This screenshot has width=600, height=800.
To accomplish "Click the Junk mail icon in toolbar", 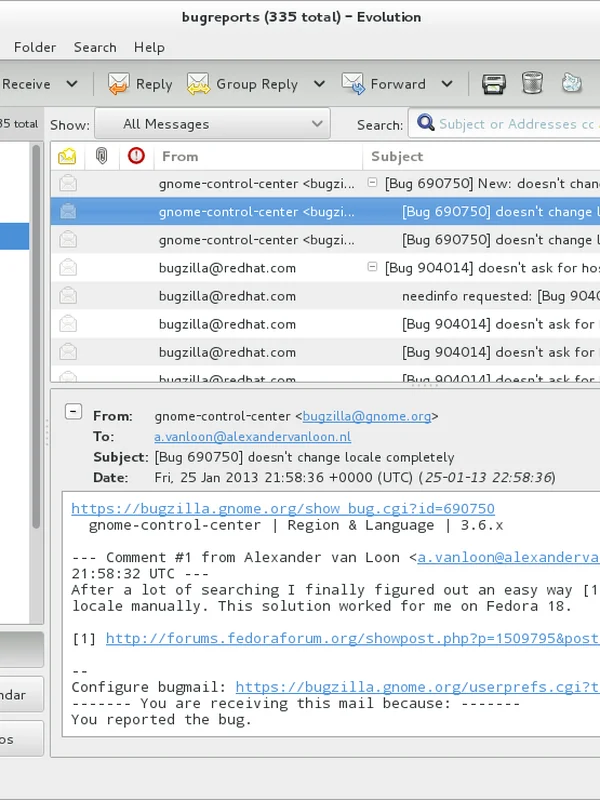I will pyautogui.click(x=571, y=83).
